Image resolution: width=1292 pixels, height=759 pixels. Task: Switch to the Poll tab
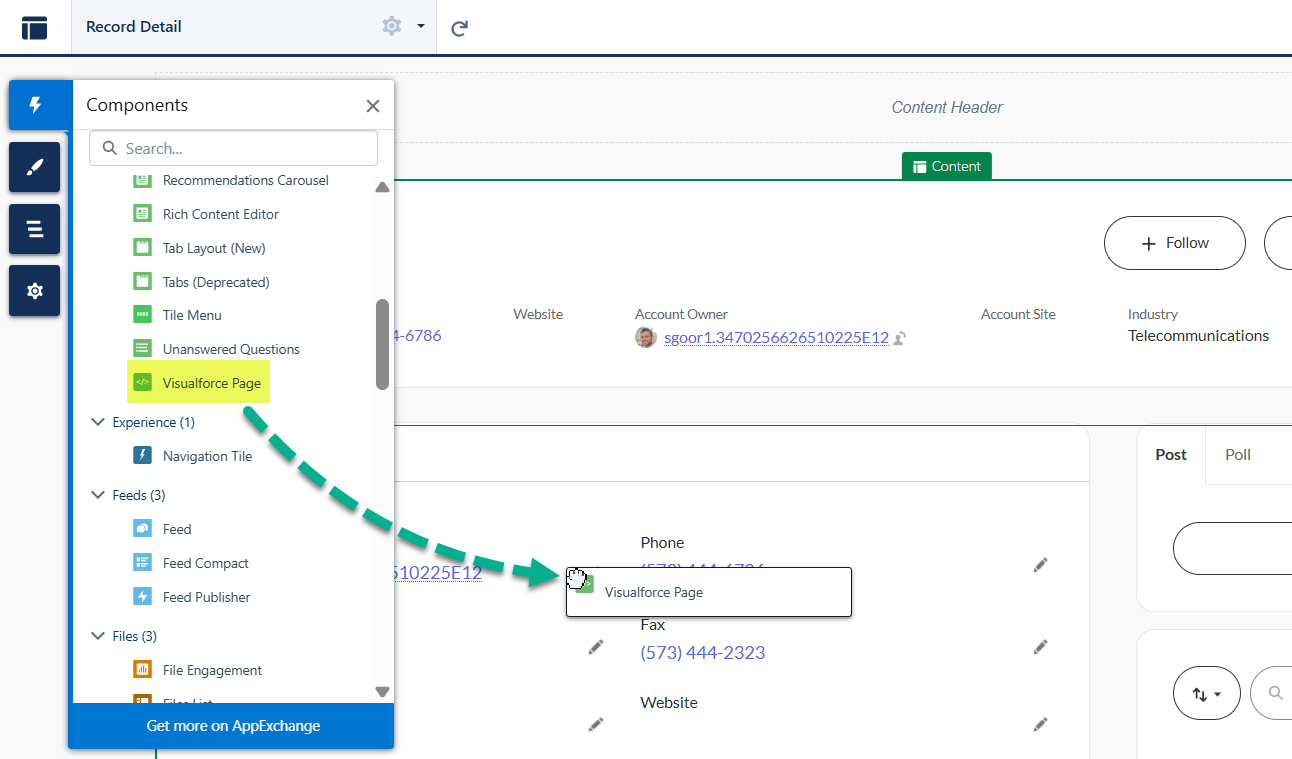[x=1238, y=455]
